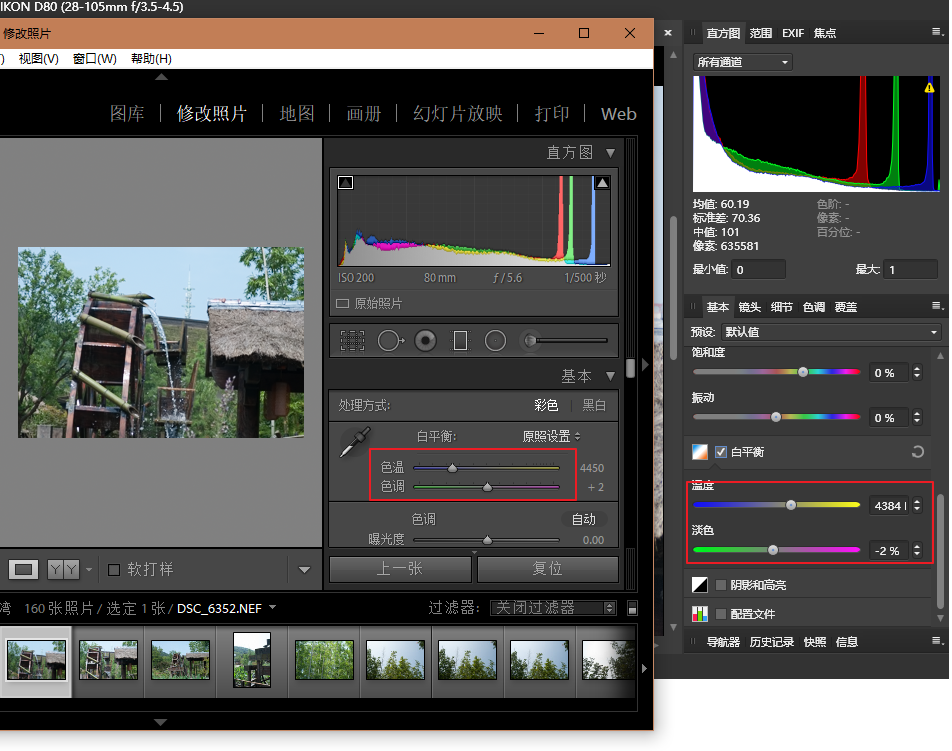Open the 镜头 tab
Screen dimensions: 952x751
click(749, 307)
